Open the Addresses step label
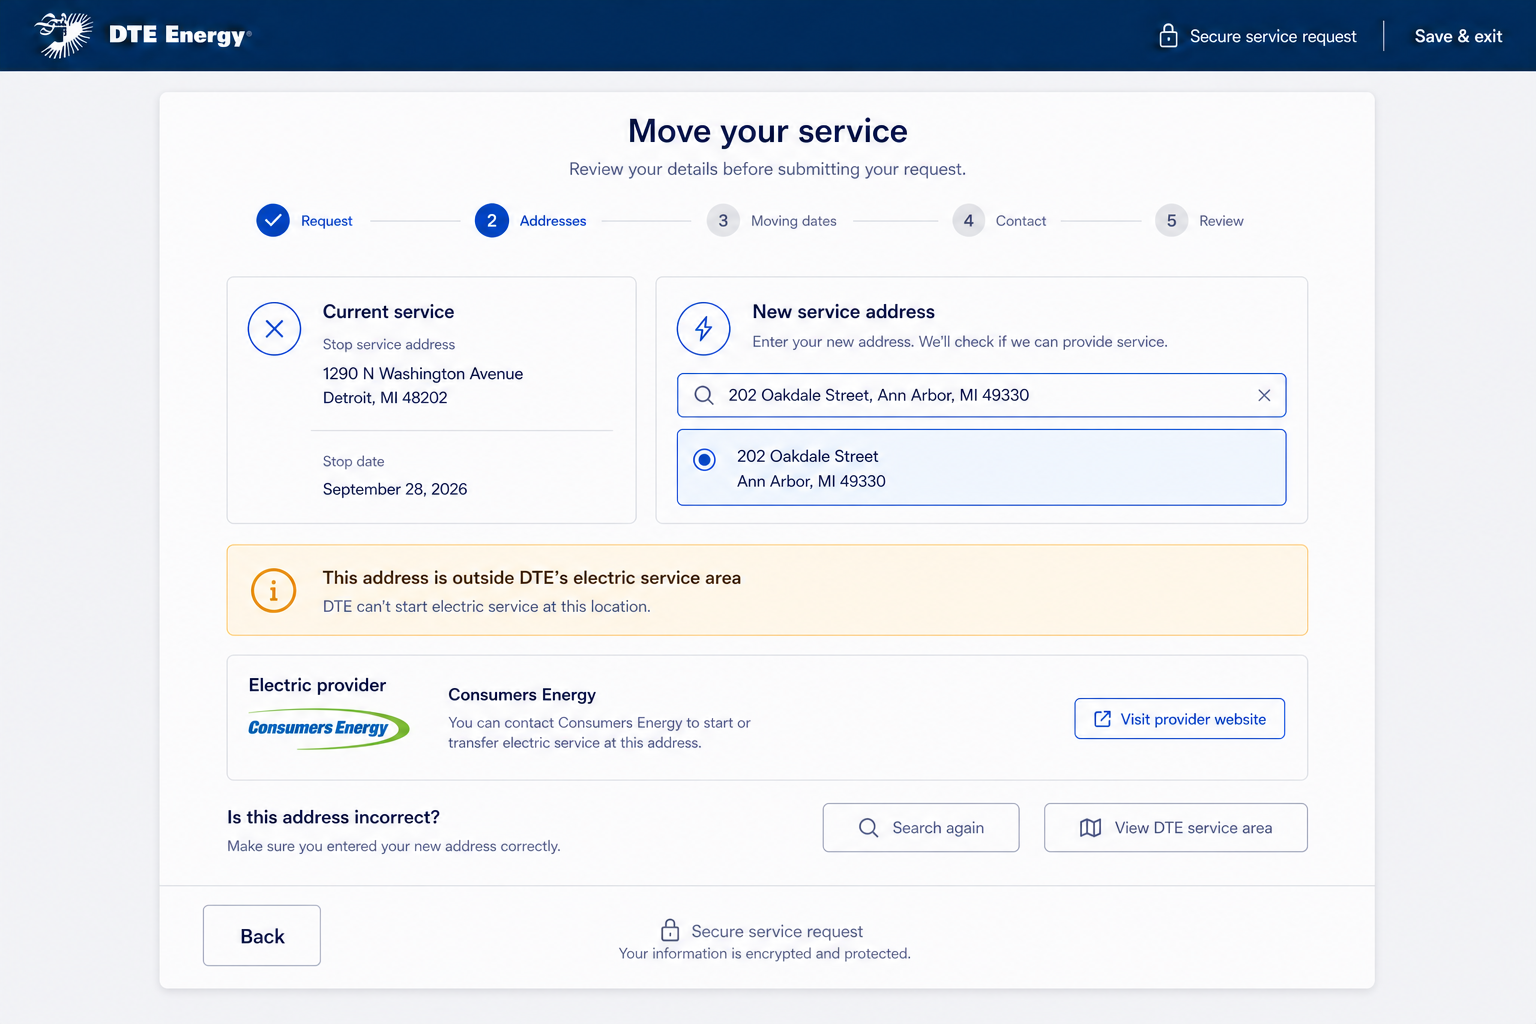Screen dimensions: 1536x1024 553,221
